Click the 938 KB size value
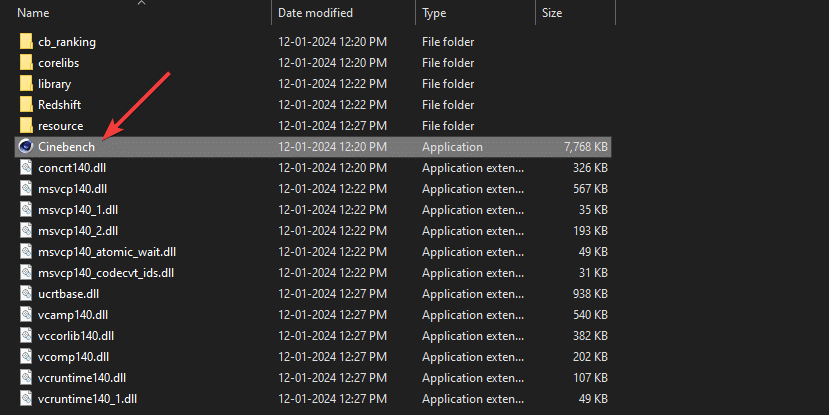The image size is (829, 415). pos(590,293)
